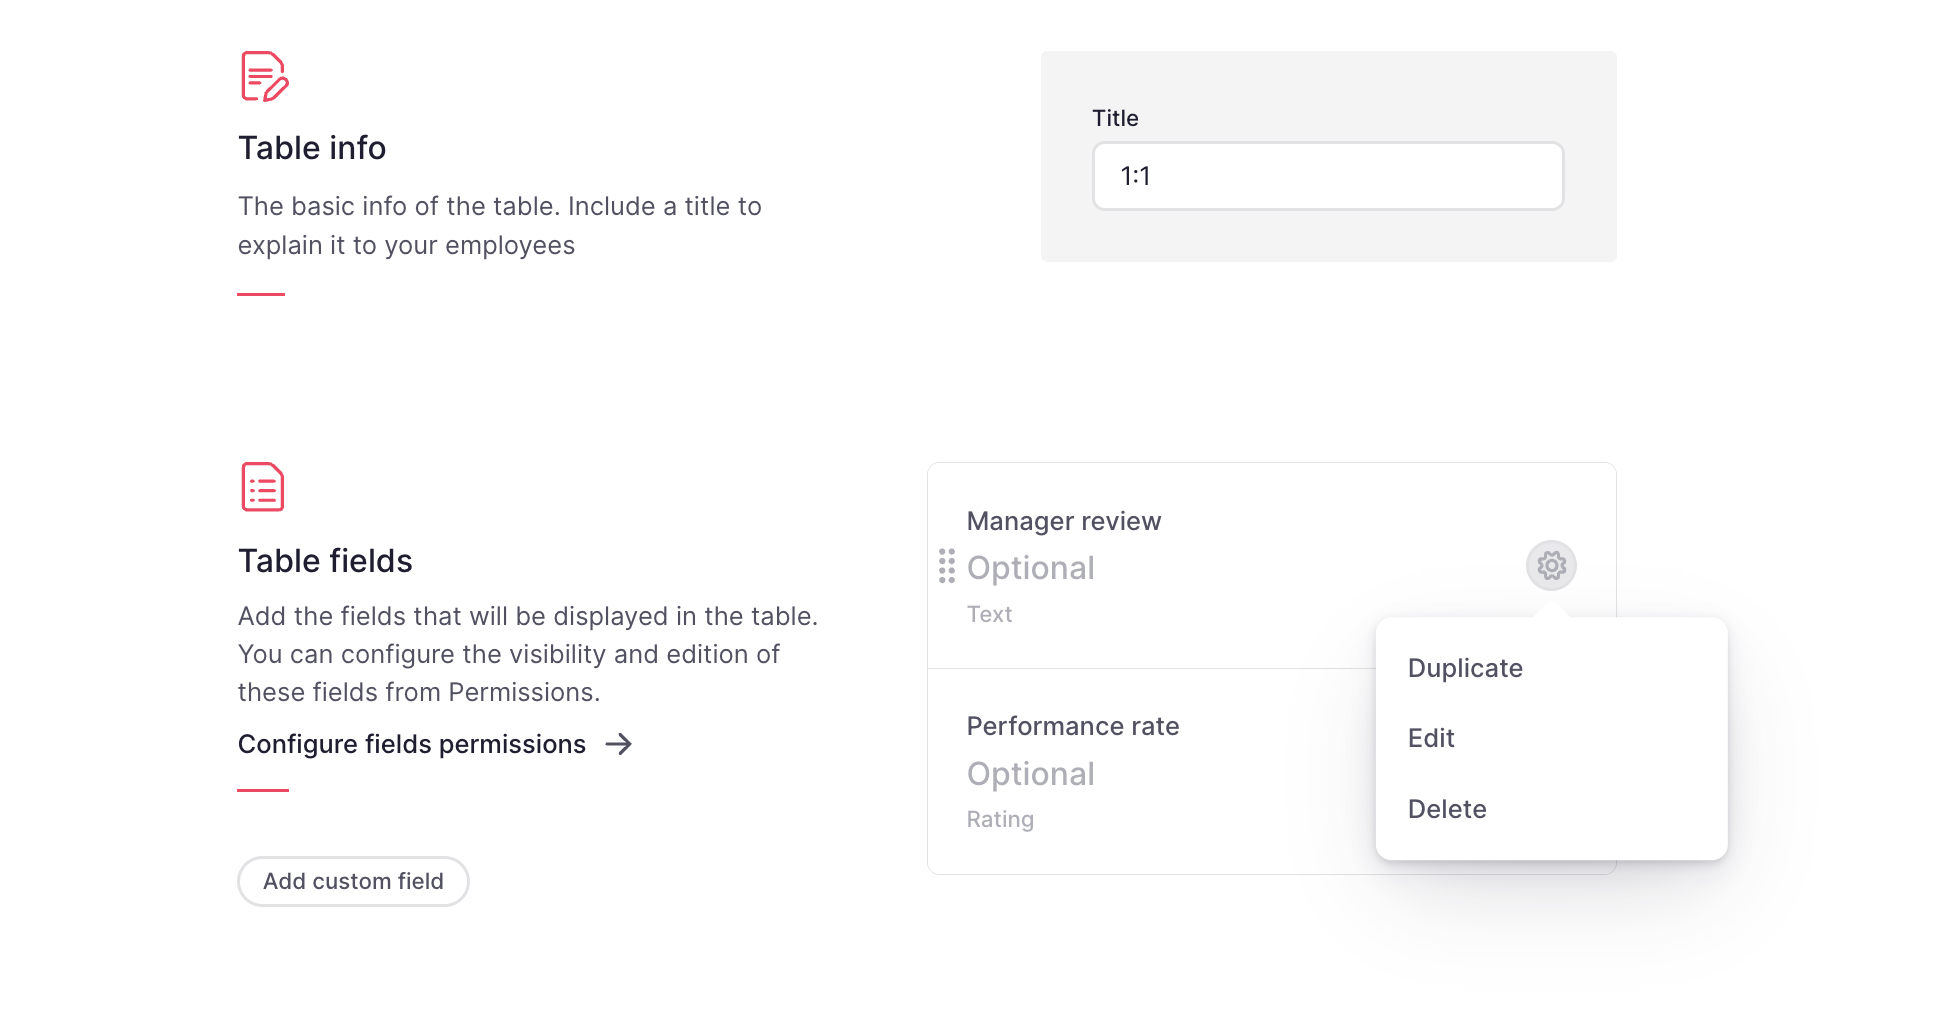The image size is (1934, 1018).
Task: Click the Optional label under Manager review
Action: coord(1031,568)
